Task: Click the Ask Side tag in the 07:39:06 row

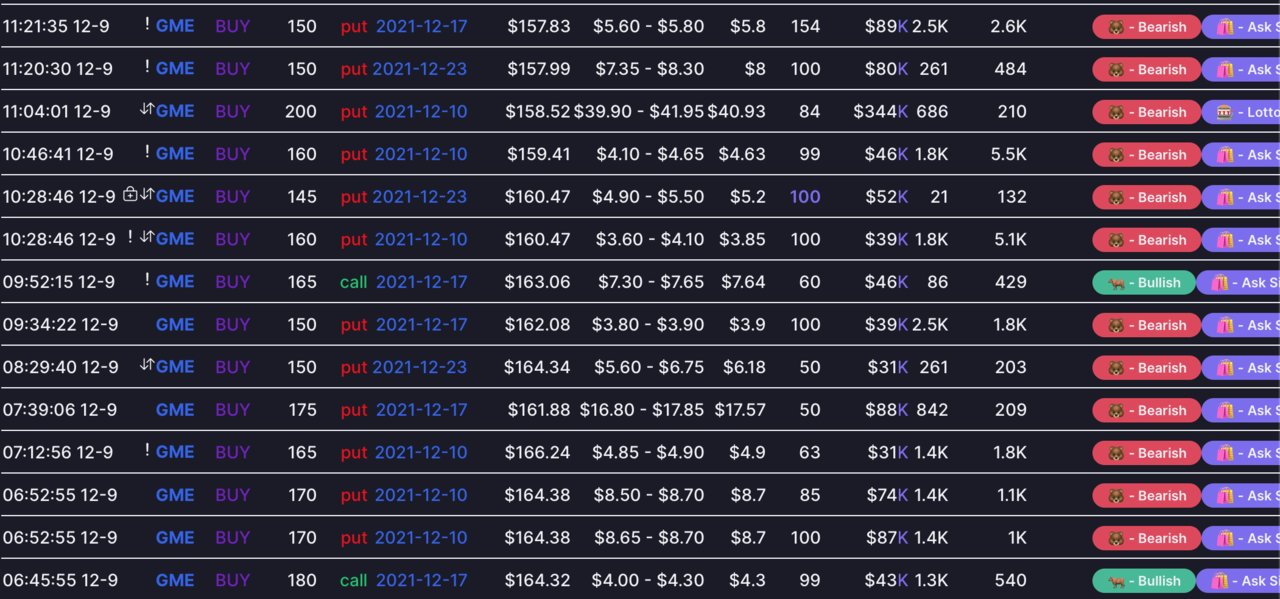Action: 1241,410
